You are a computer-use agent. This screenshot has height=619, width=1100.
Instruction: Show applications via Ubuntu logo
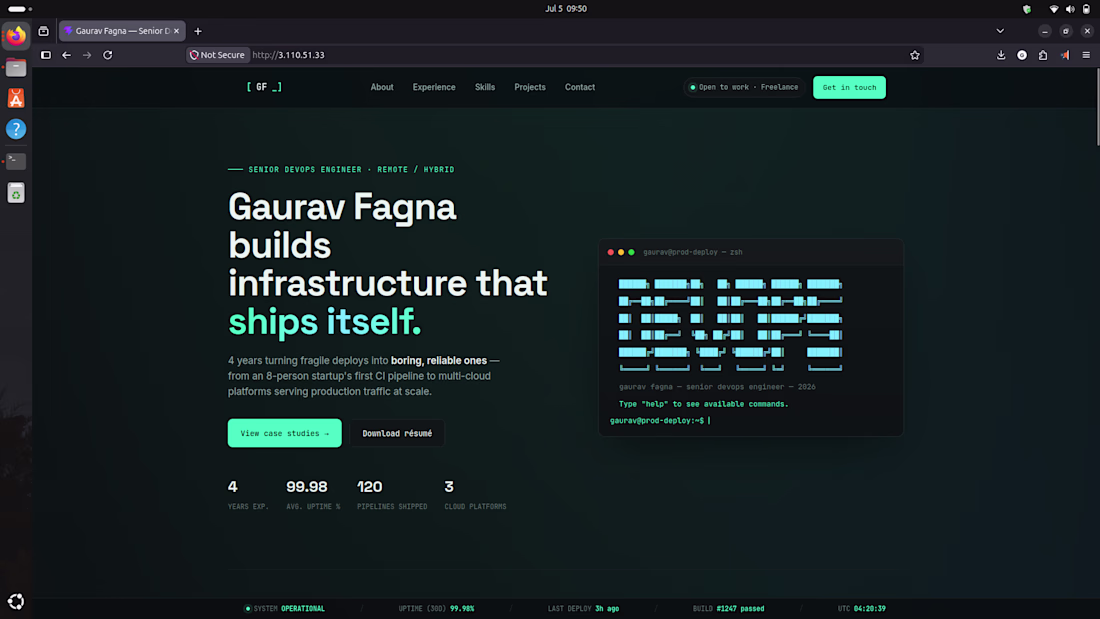coord(16,601)
